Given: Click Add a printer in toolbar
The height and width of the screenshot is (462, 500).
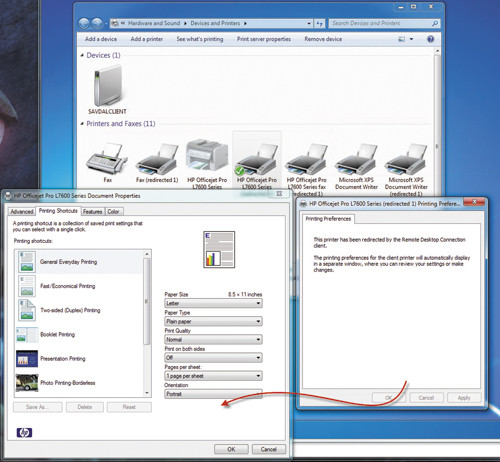Looking at the screenshot, I should (x=147, y=39).
